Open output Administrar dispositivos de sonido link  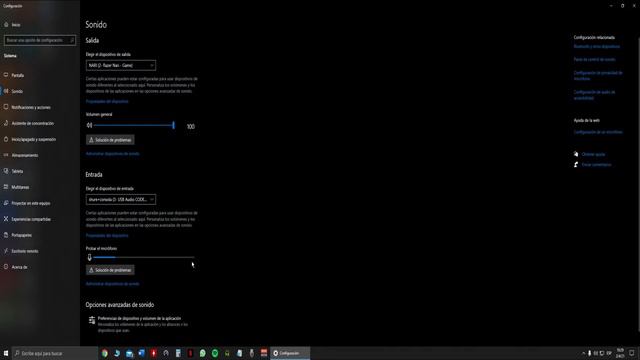112,154
